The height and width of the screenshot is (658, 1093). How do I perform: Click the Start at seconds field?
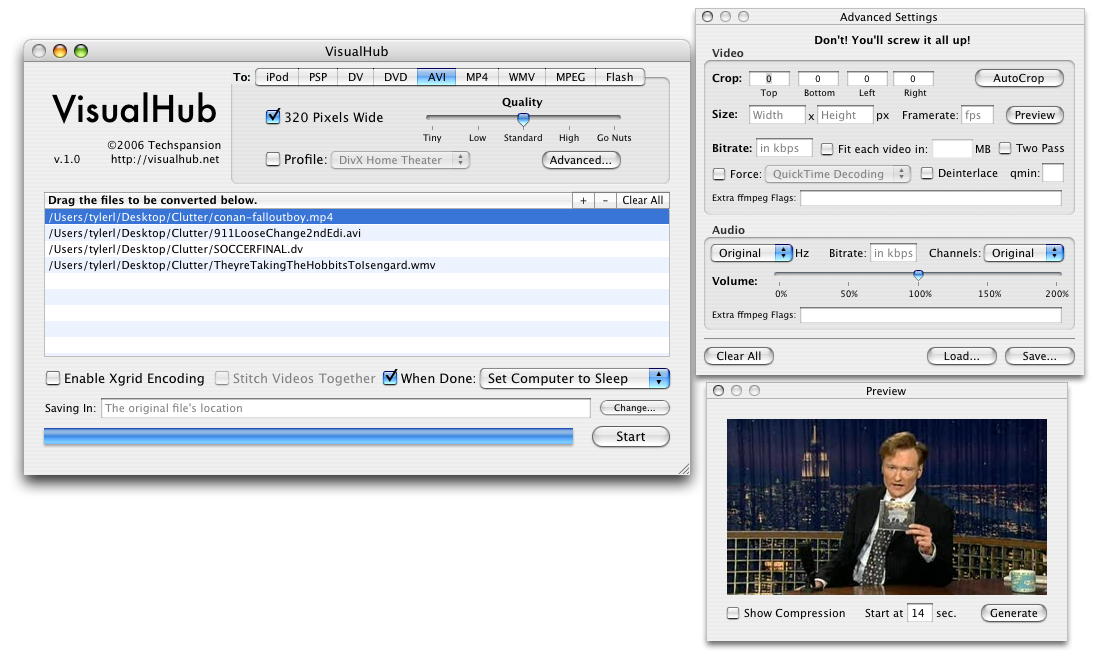(x=919, y=613)
